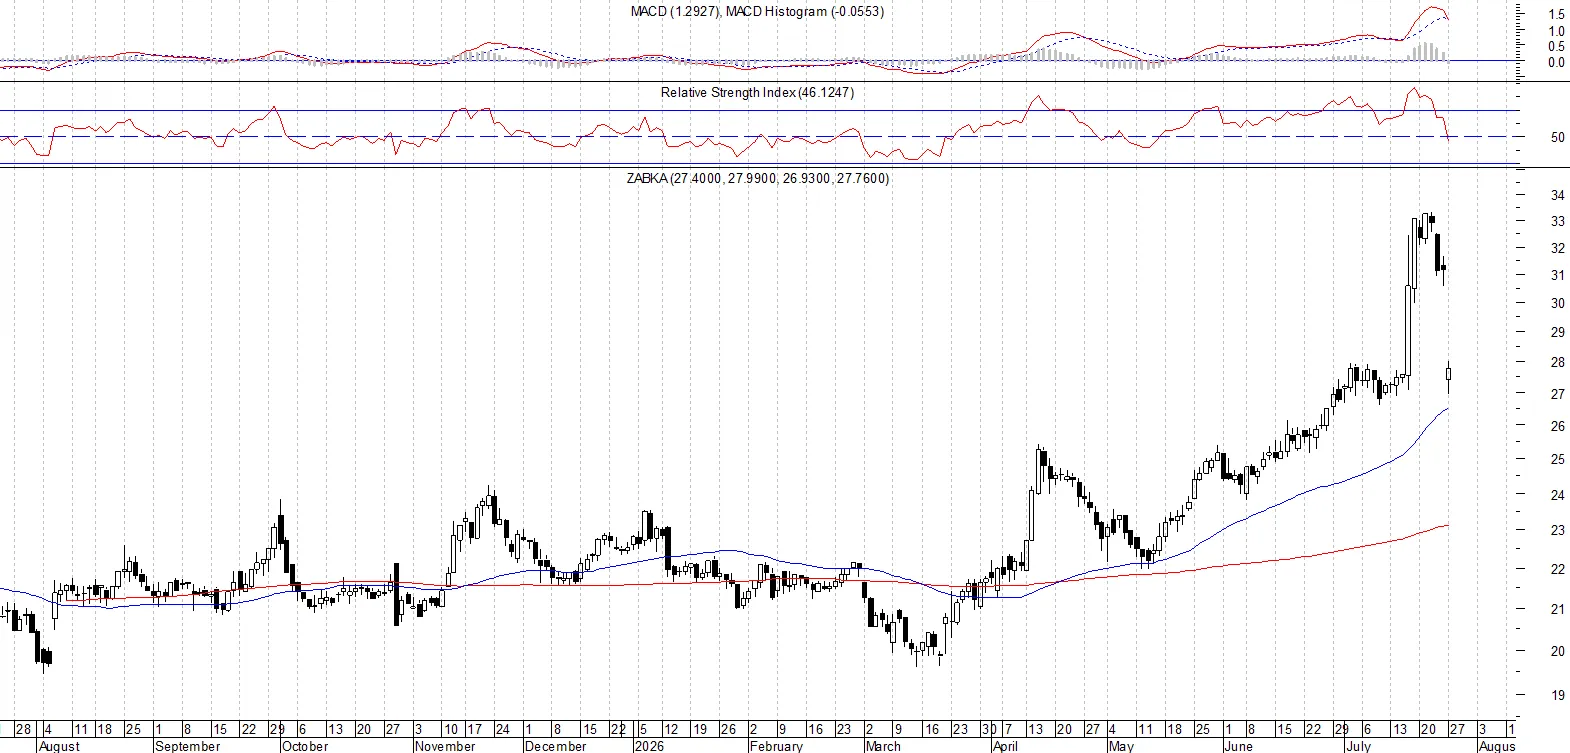Click the ZABKA price chart title
1570x753 pixels.
[758, 178]
